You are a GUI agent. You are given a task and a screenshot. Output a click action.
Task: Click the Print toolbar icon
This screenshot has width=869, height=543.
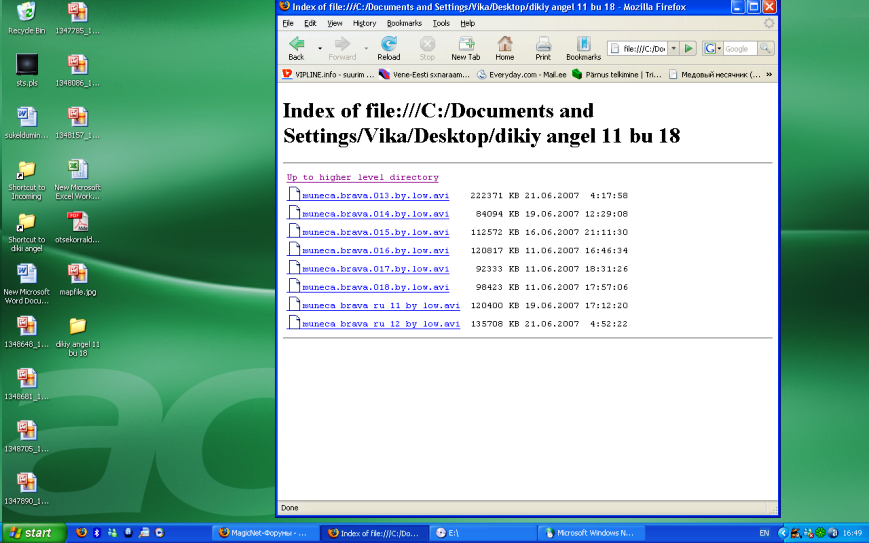coord(543,46)
